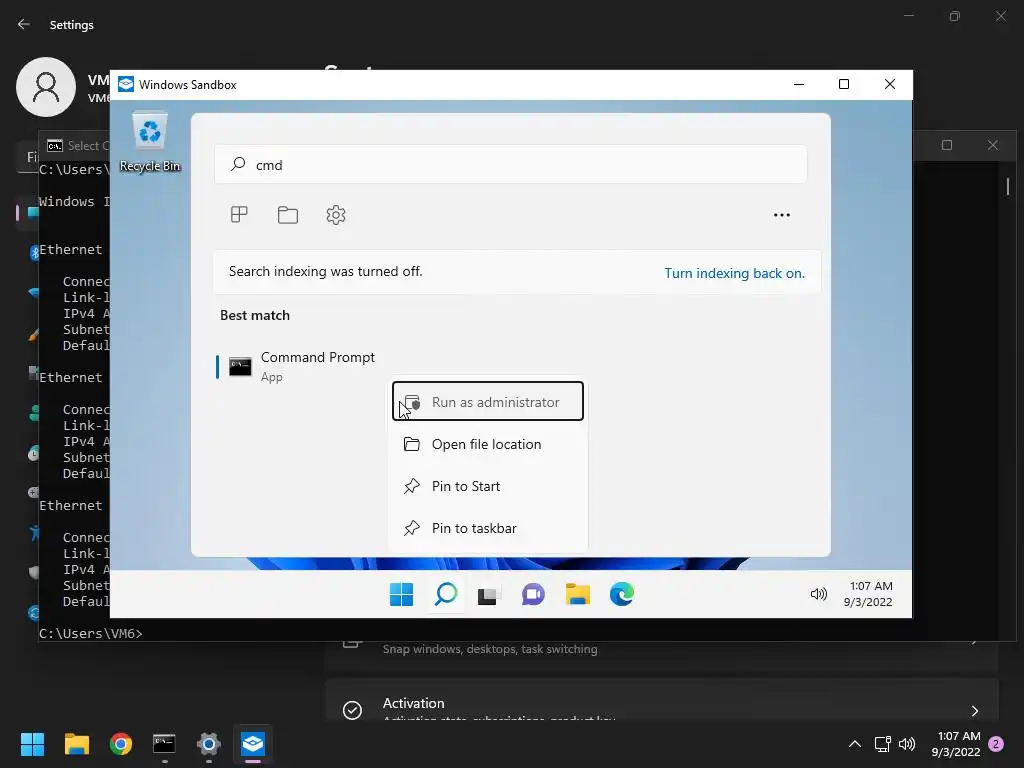
Task: Expand the Activation settings chevron
Action: click(974, 711)
